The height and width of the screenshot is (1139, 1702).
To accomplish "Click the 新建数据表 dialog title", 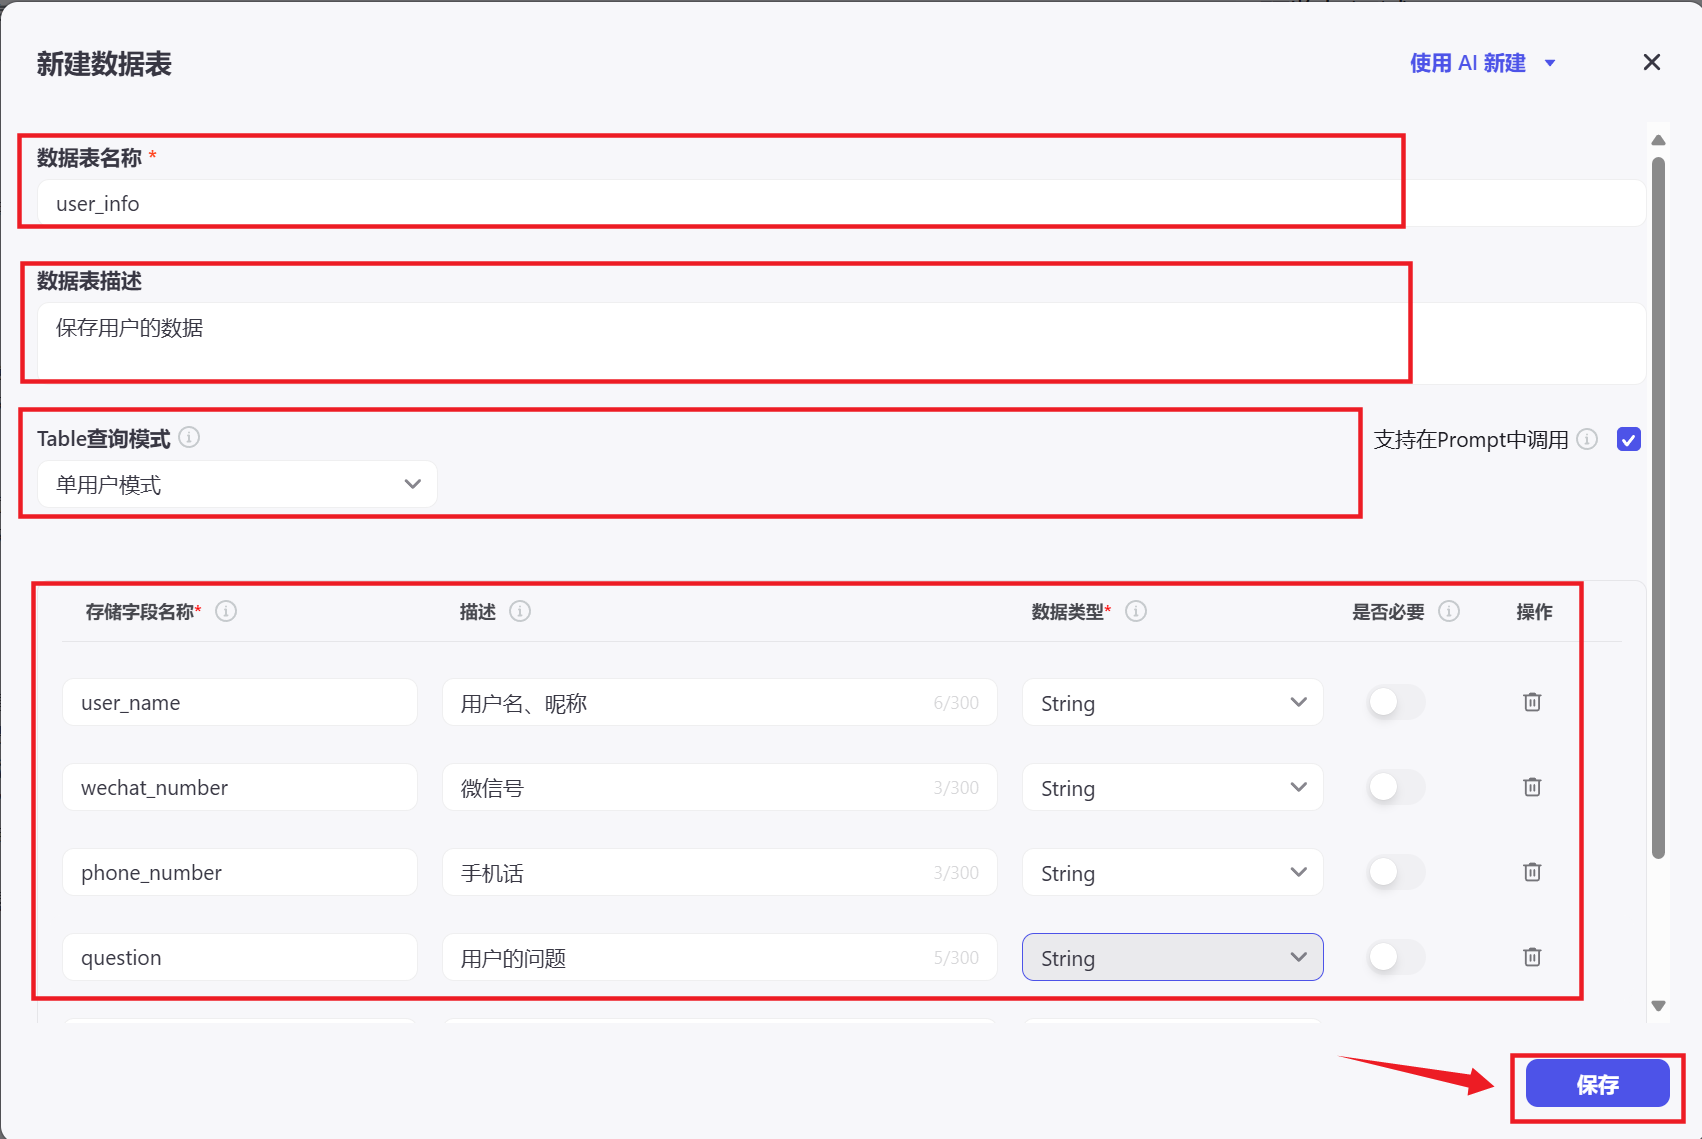I will pyautogui.click(x=104, y=64).
